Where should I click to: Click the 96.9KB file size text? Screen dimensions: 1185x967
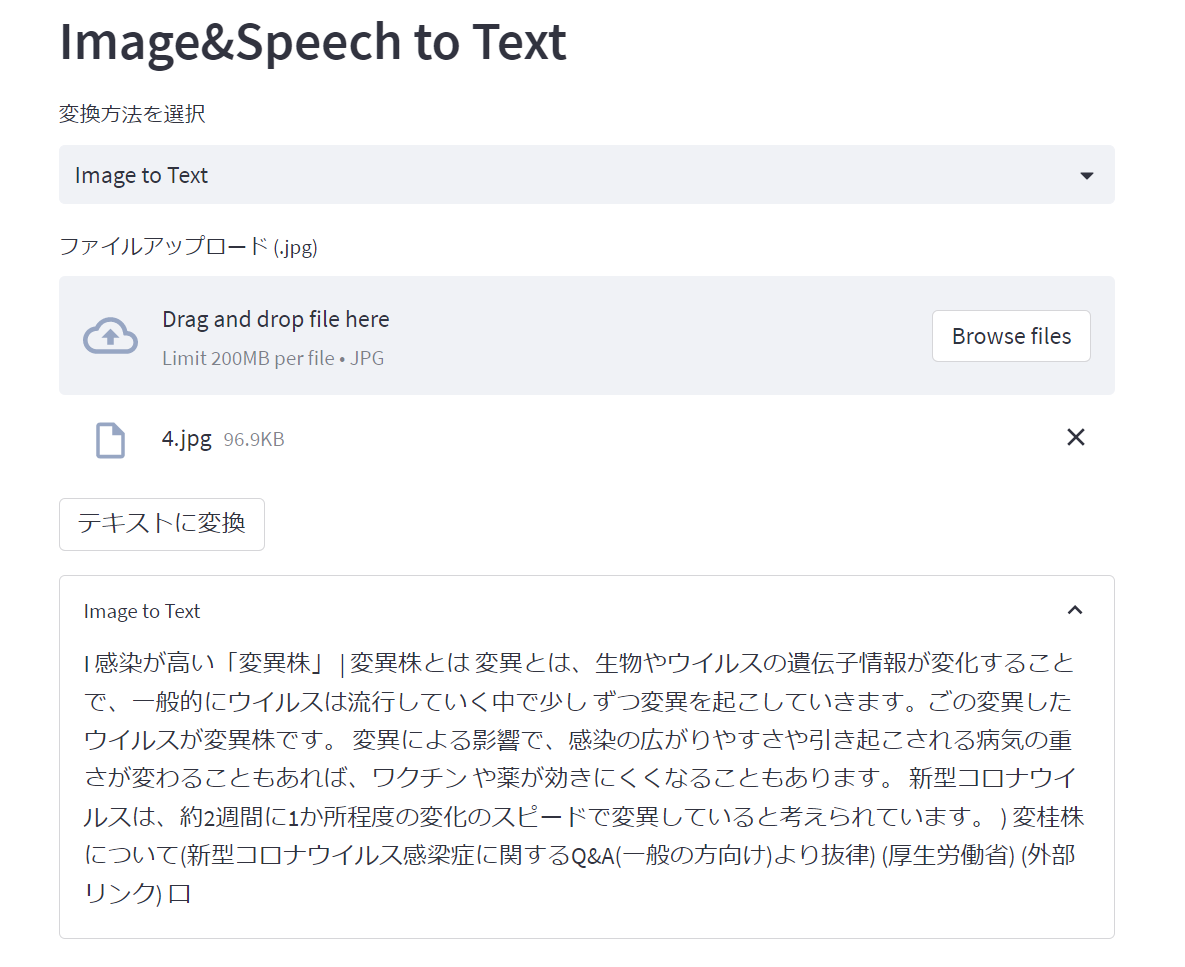pyautogui.click(x=254, y=440)
